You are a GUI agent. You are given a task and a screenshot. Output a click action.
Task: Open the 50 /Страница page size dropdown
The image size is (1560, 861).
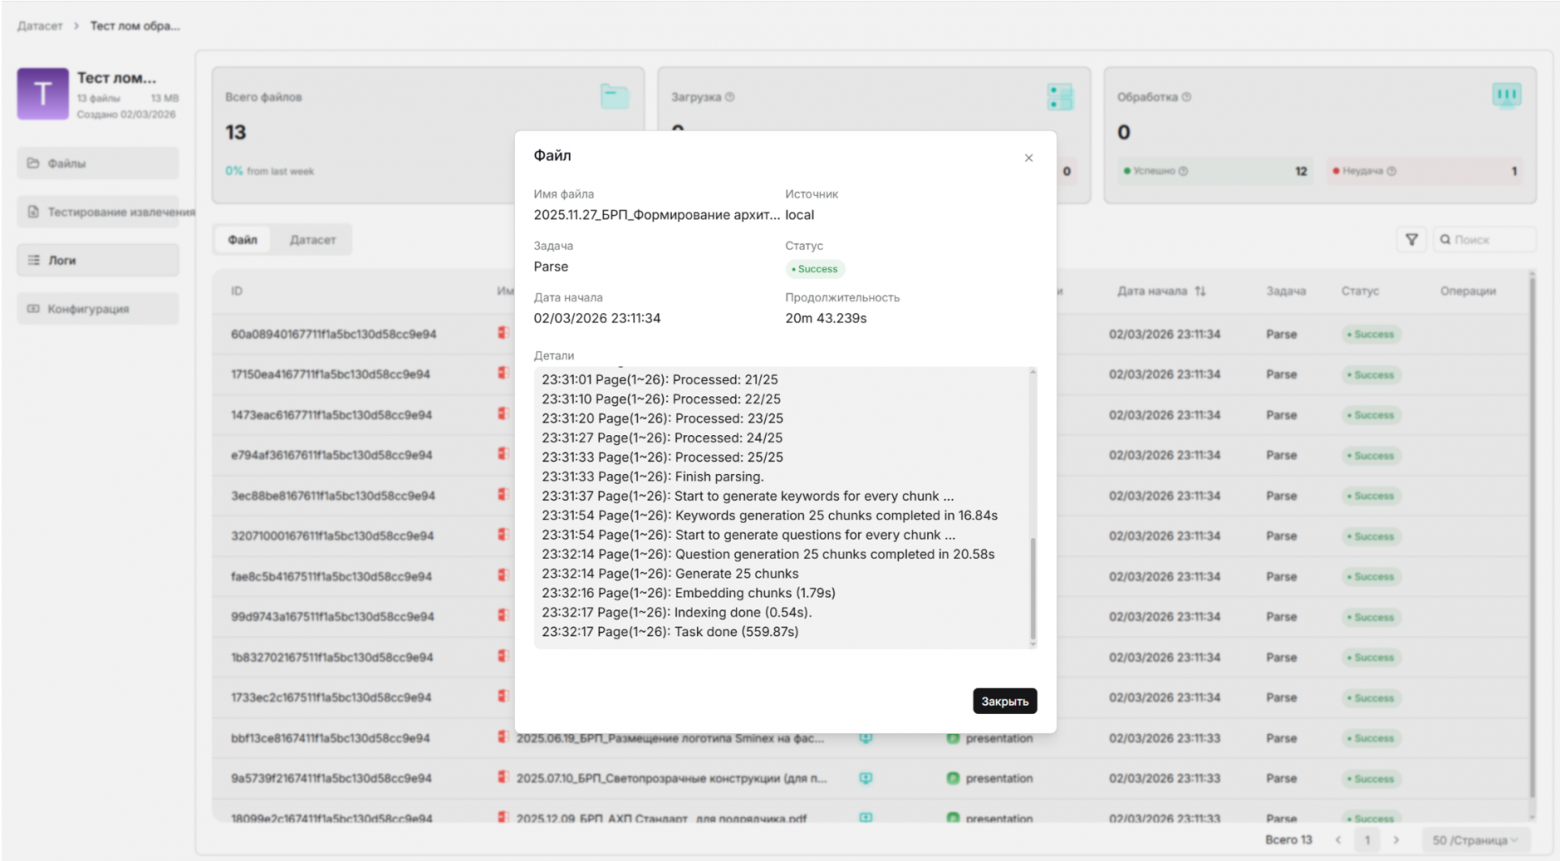coord(1475,840)
